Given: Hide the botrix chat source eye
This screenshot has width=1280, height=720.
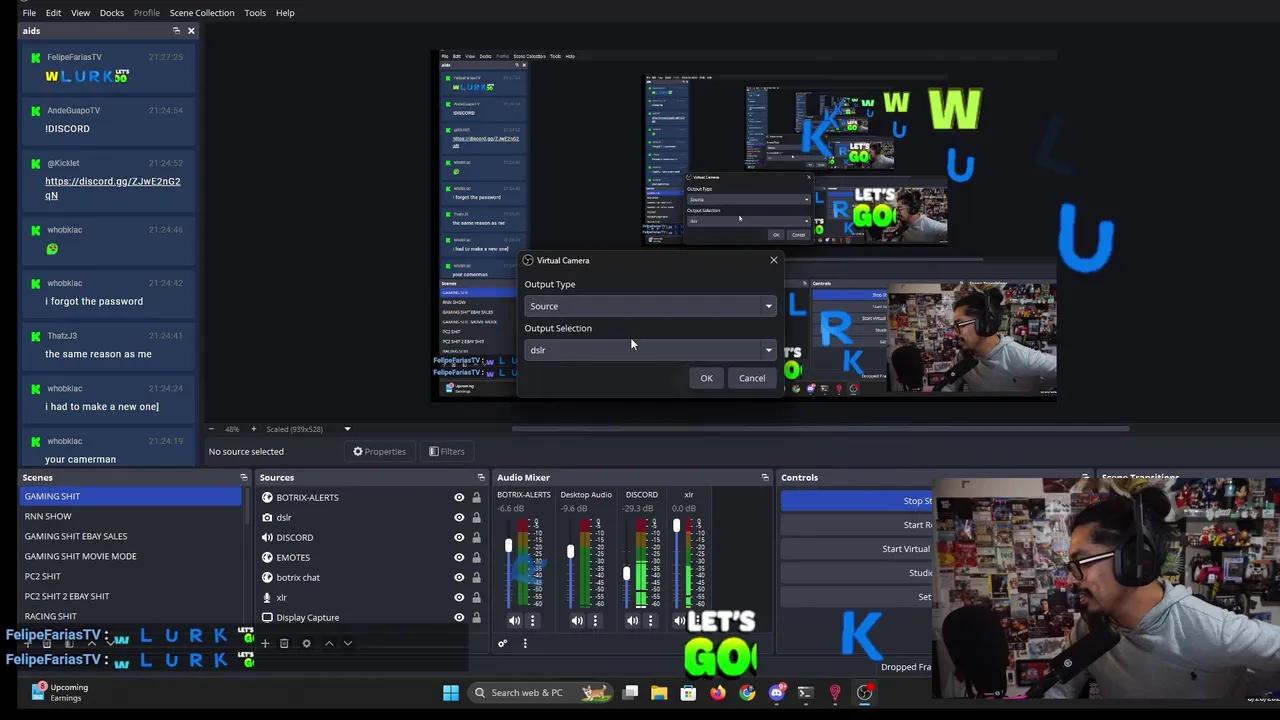Looking at the screenshot, I should [459, 577].
